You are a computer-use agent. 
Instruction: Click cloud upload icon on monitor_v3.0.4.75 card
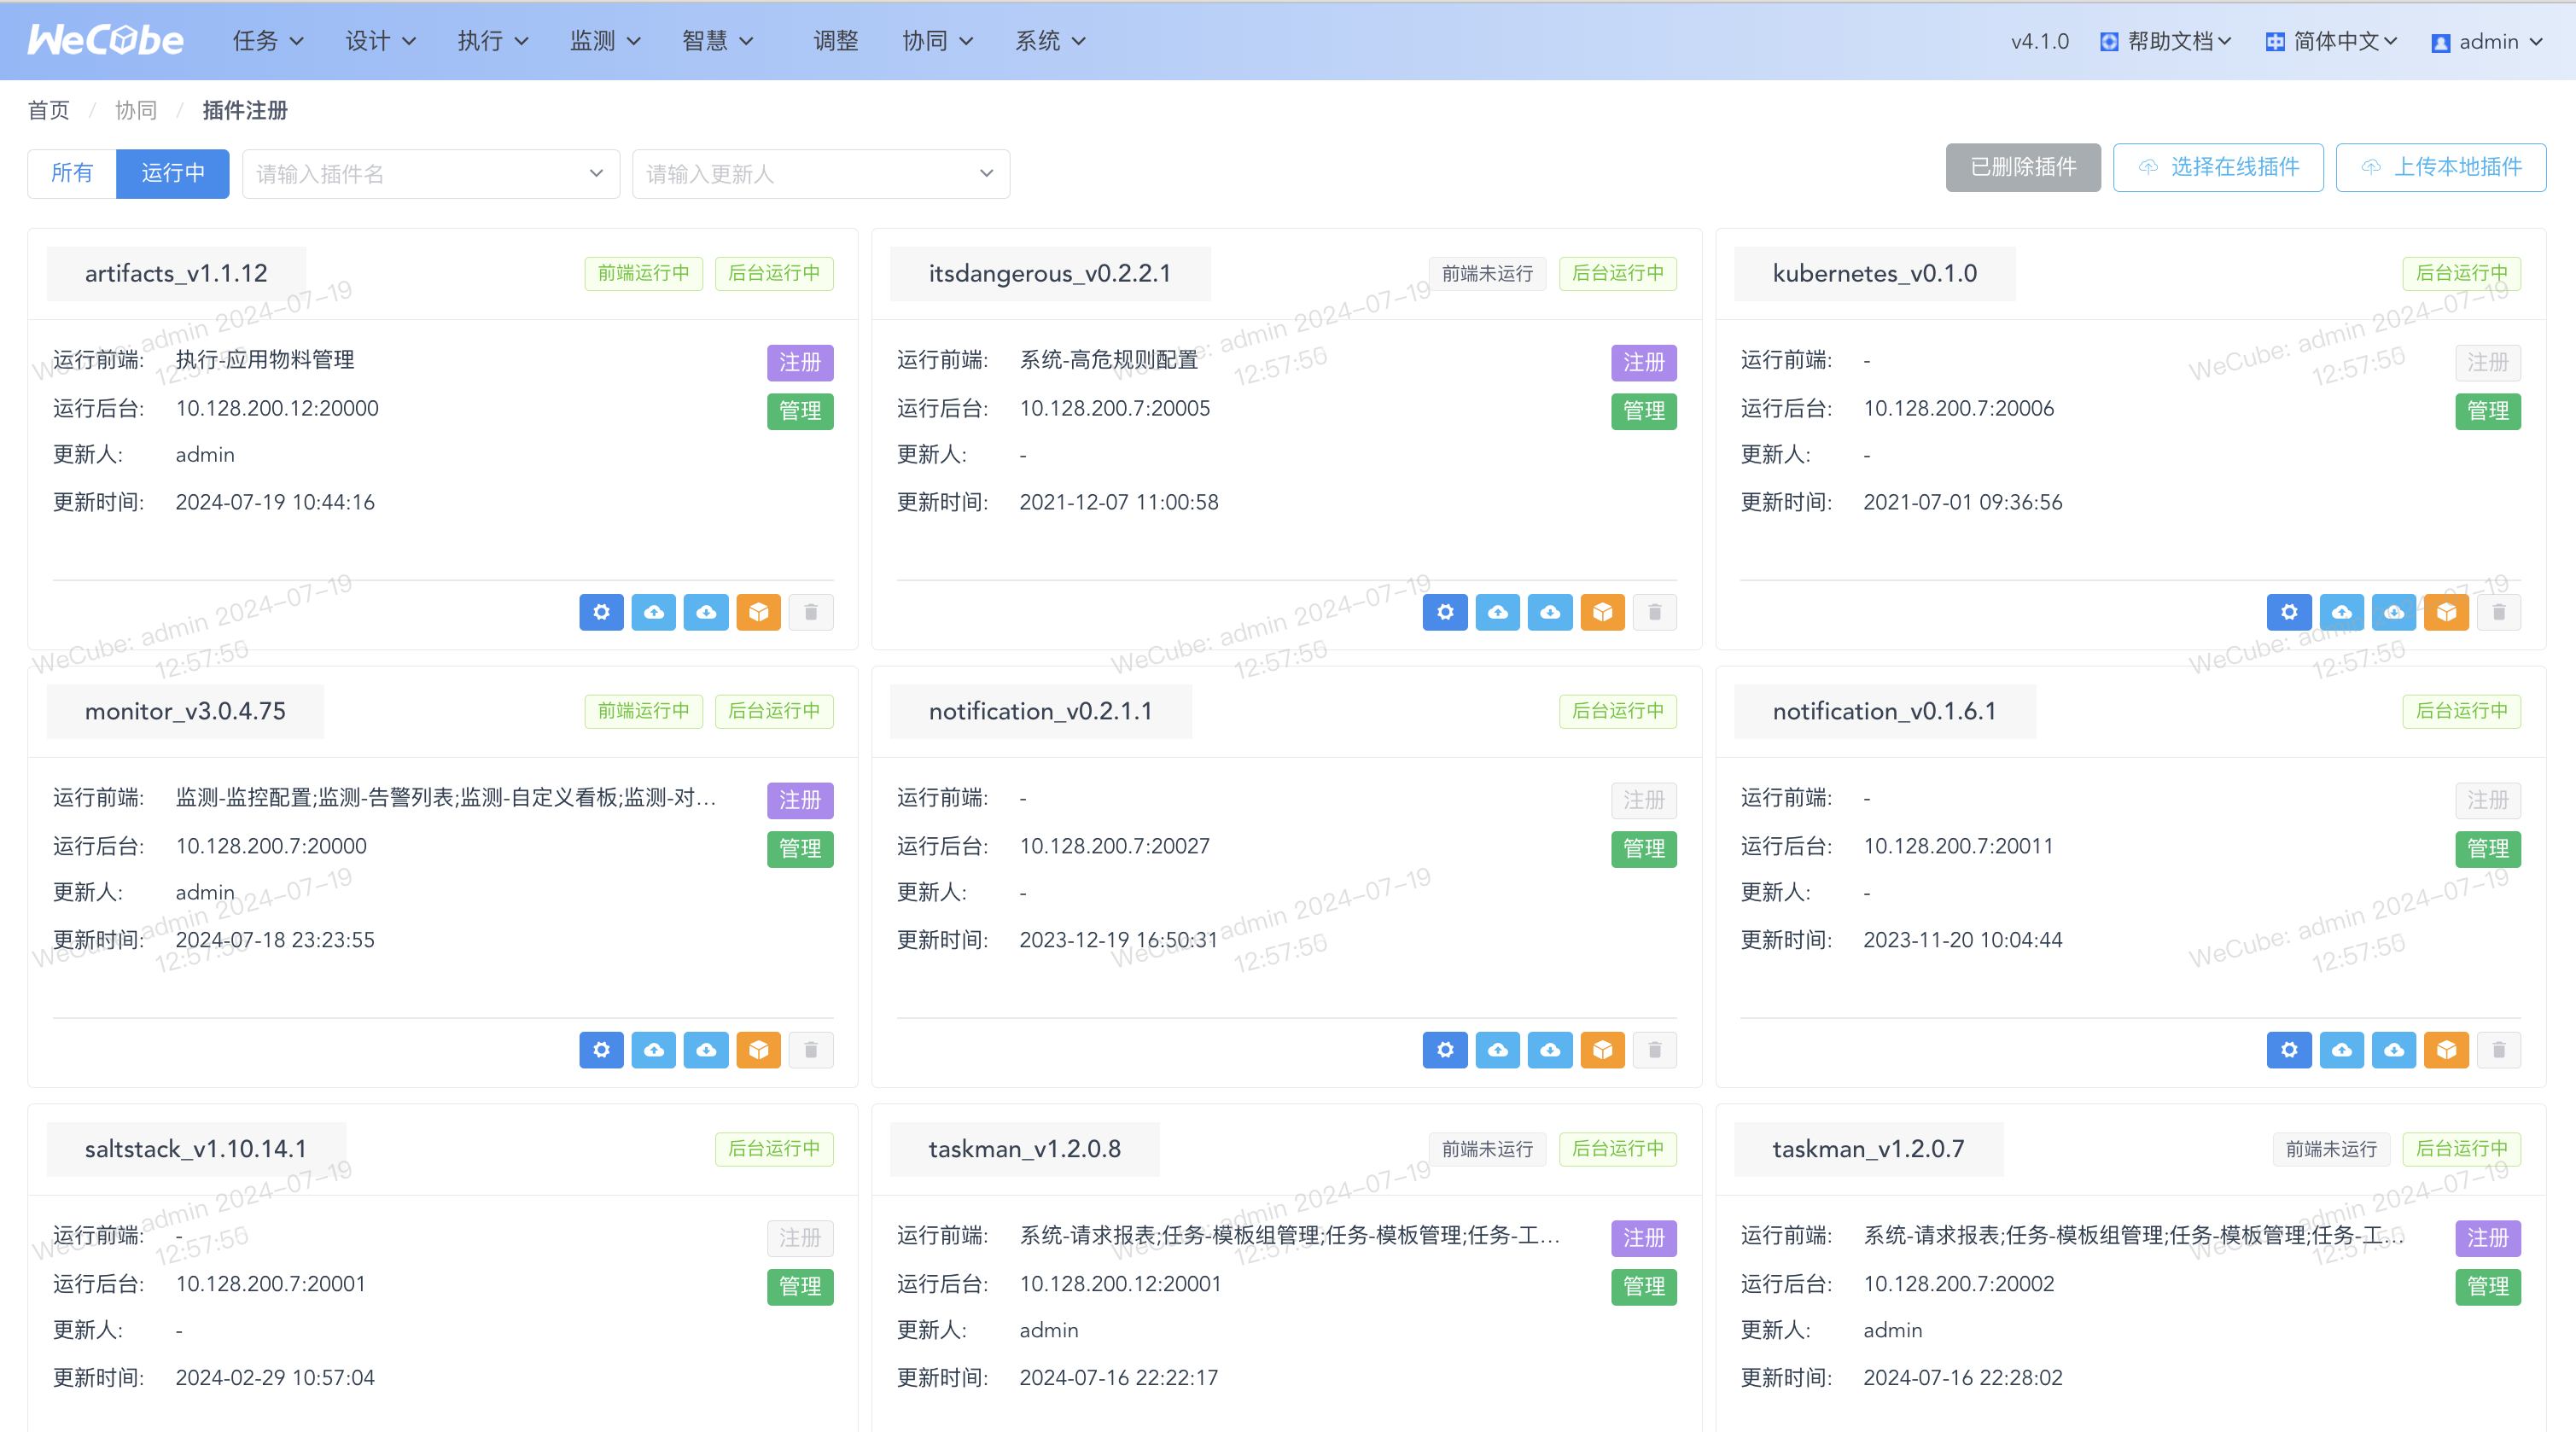654,1050
